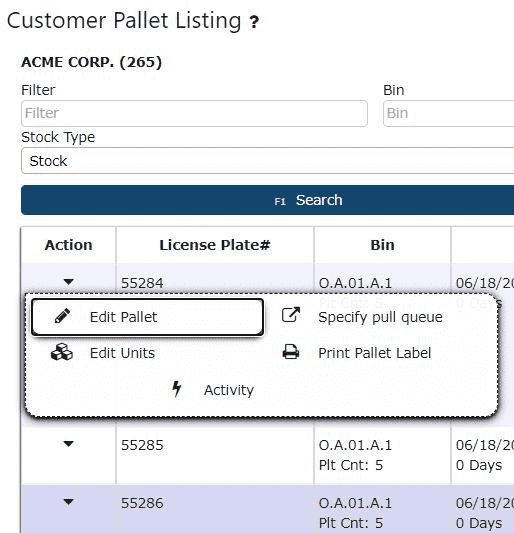The height and width of the screenshot is (533, 514).
Task: Click the pencil icon for Edit Pallet
Action: pos(63,316)
